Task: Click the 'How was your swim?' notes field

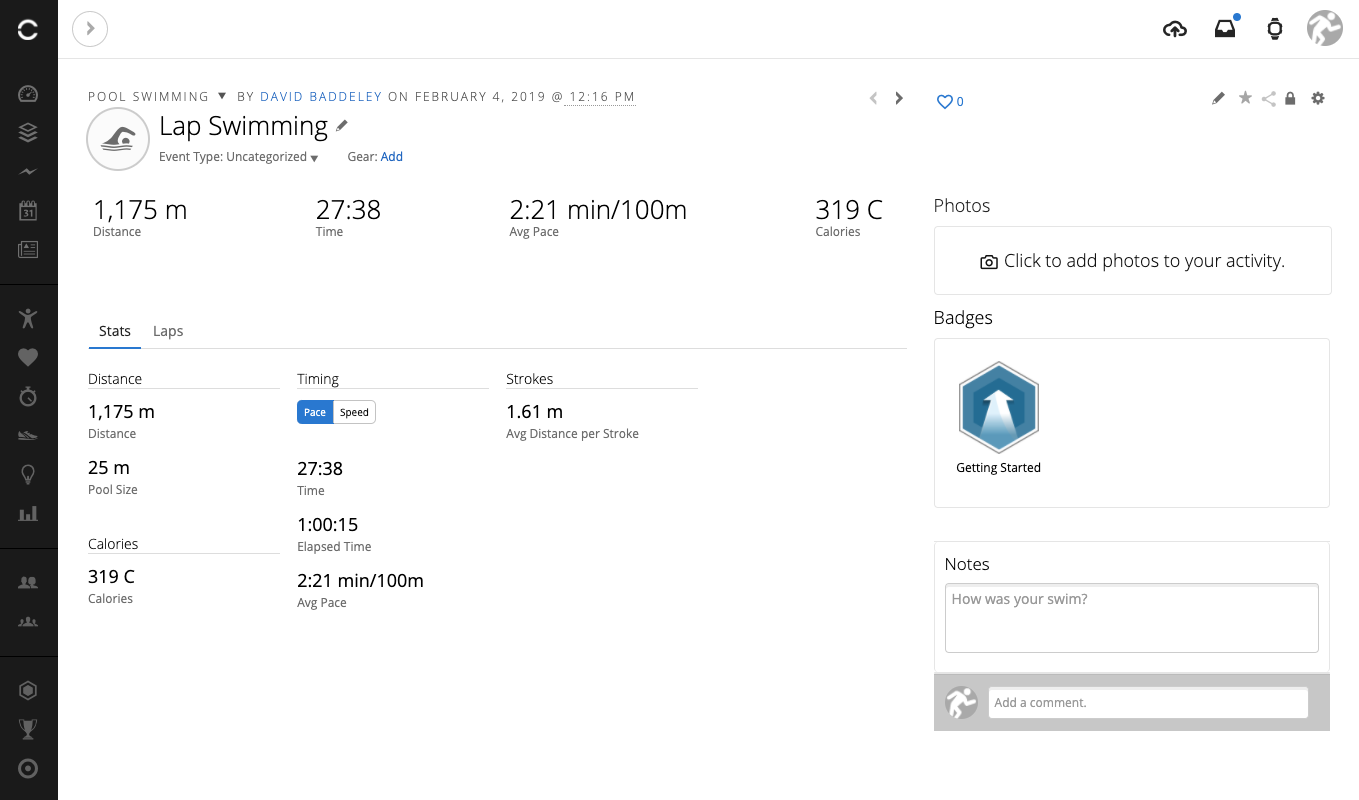Action: [1131, 618]
